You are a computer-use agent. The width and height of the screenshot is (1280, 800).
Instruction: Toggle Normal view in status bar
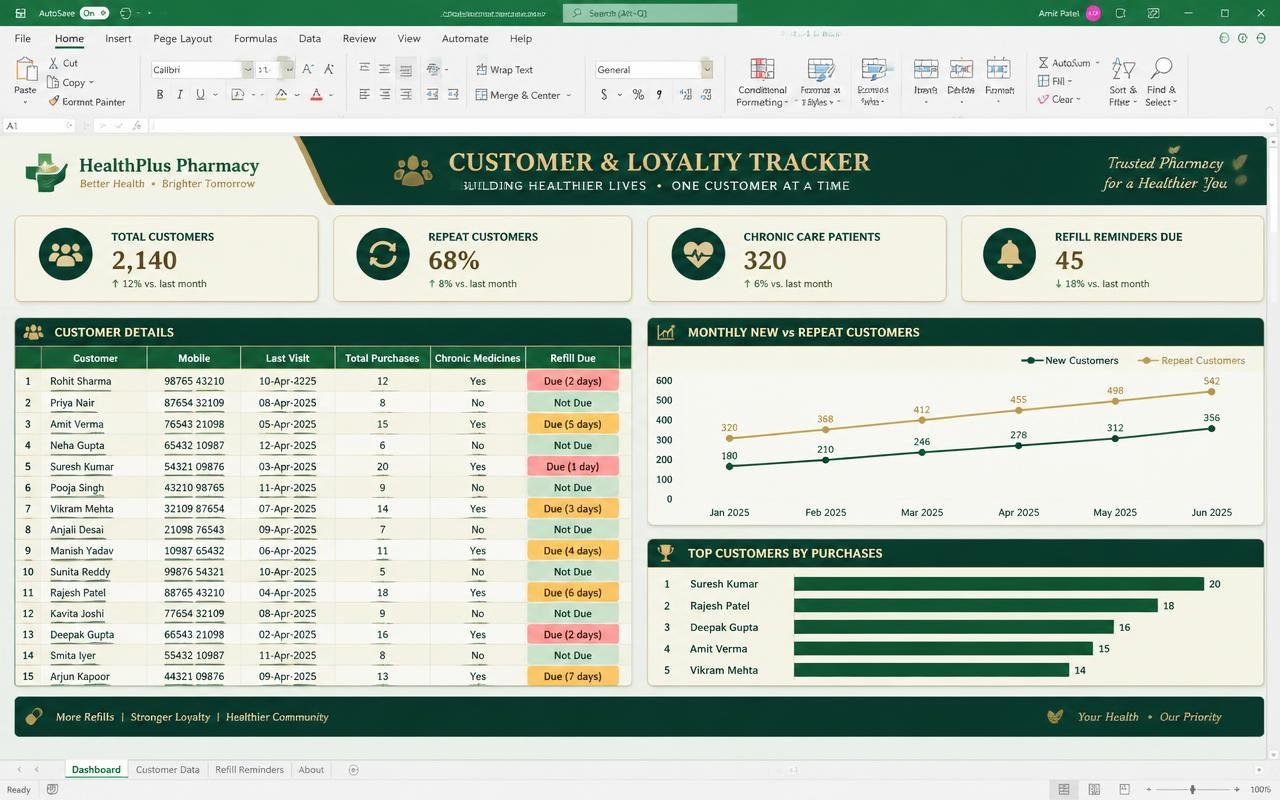(x=1064, y=790)
